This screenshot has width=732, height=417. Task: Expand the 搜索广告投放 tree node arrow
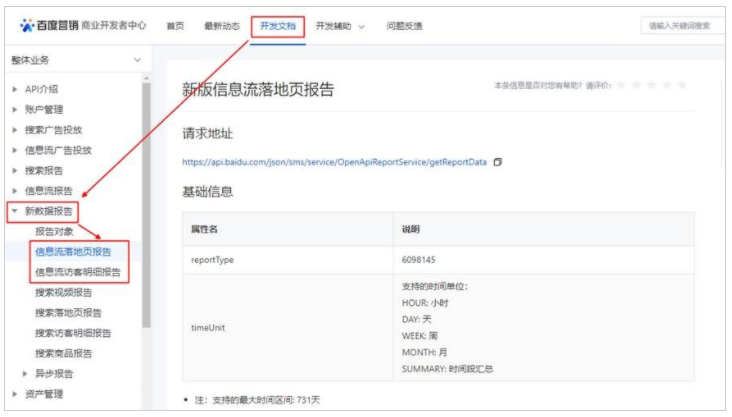(14, 130)
